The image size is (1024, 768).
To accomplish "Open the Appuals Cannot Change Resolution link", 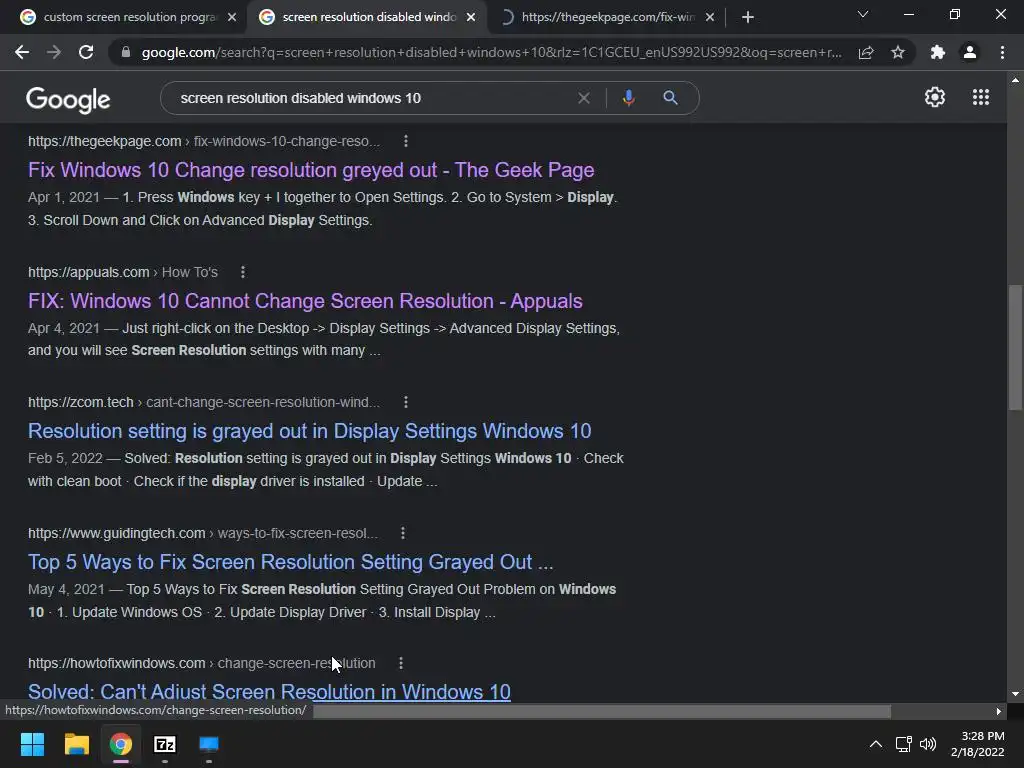I will coord(305,300).
